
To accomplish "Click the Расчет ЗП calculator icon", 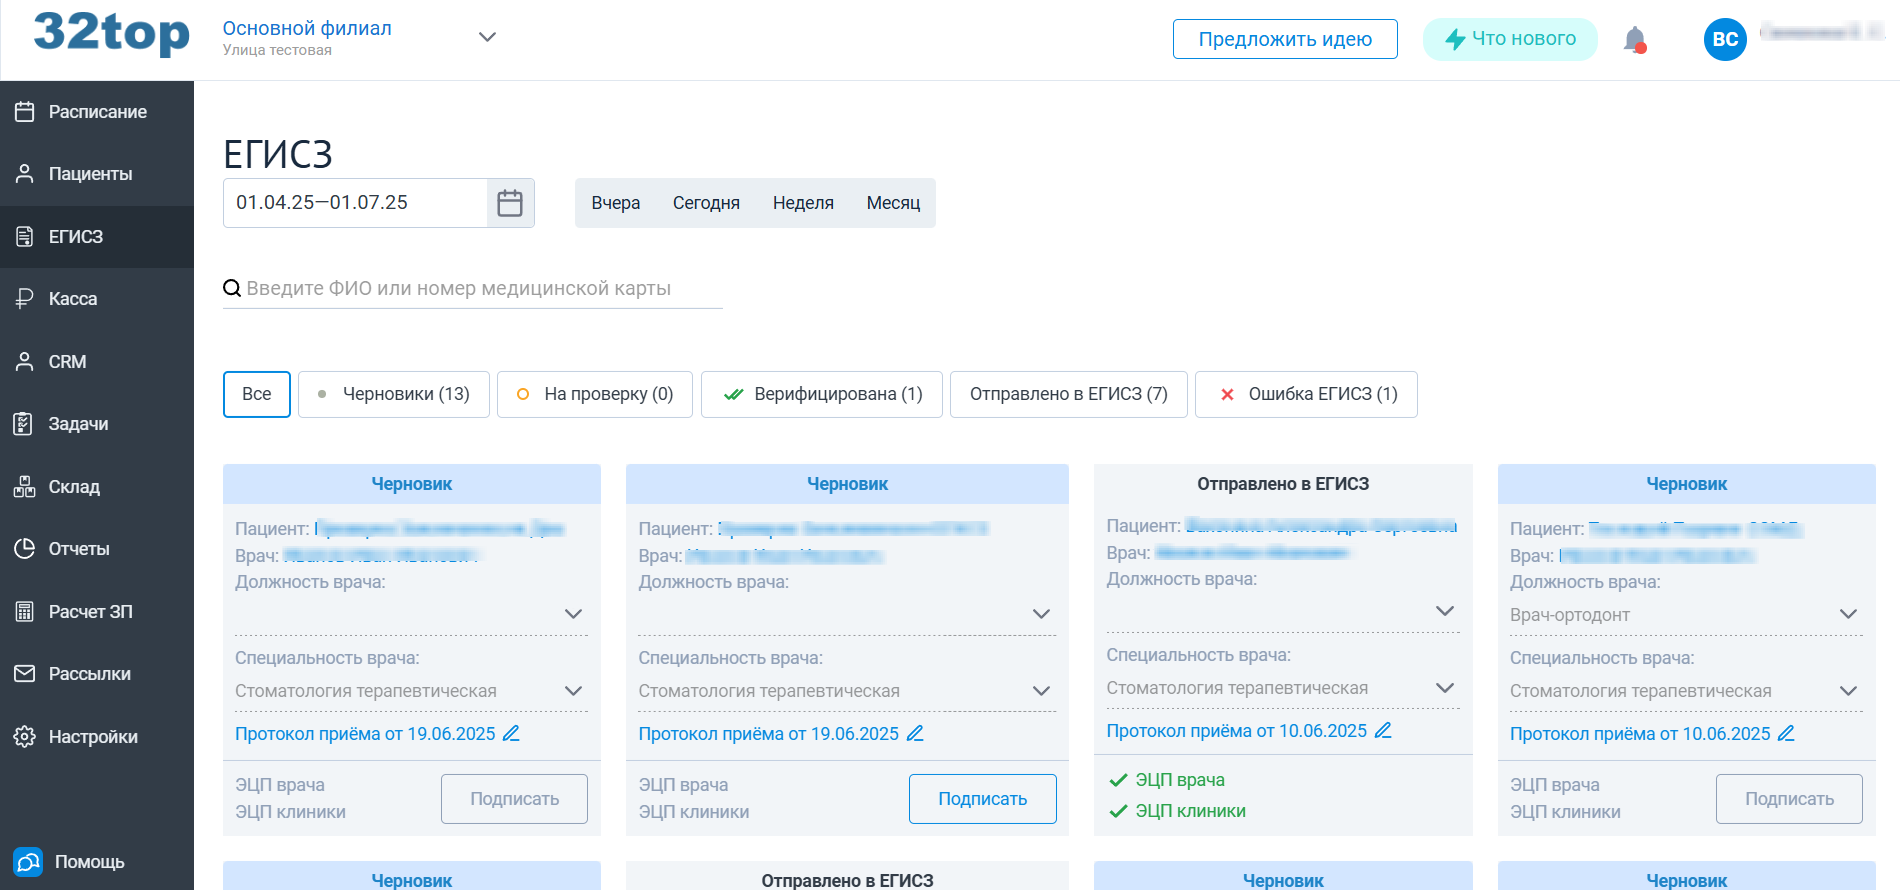I will coord(25,611).
